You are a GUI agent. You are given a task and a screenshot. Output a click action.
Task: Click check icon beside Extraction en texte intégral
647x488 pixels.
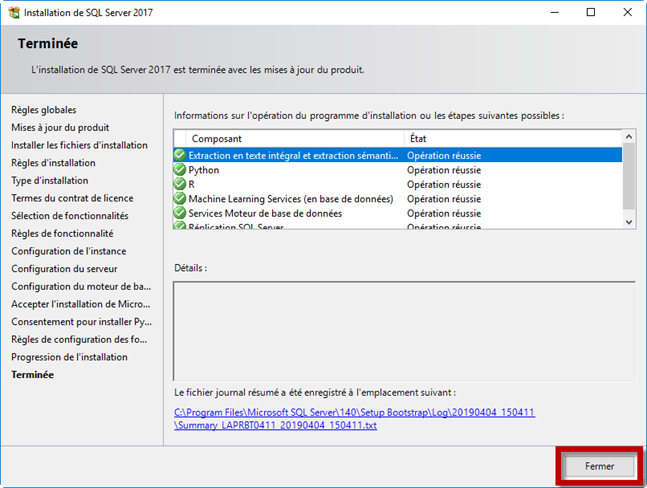pos(180,155)
